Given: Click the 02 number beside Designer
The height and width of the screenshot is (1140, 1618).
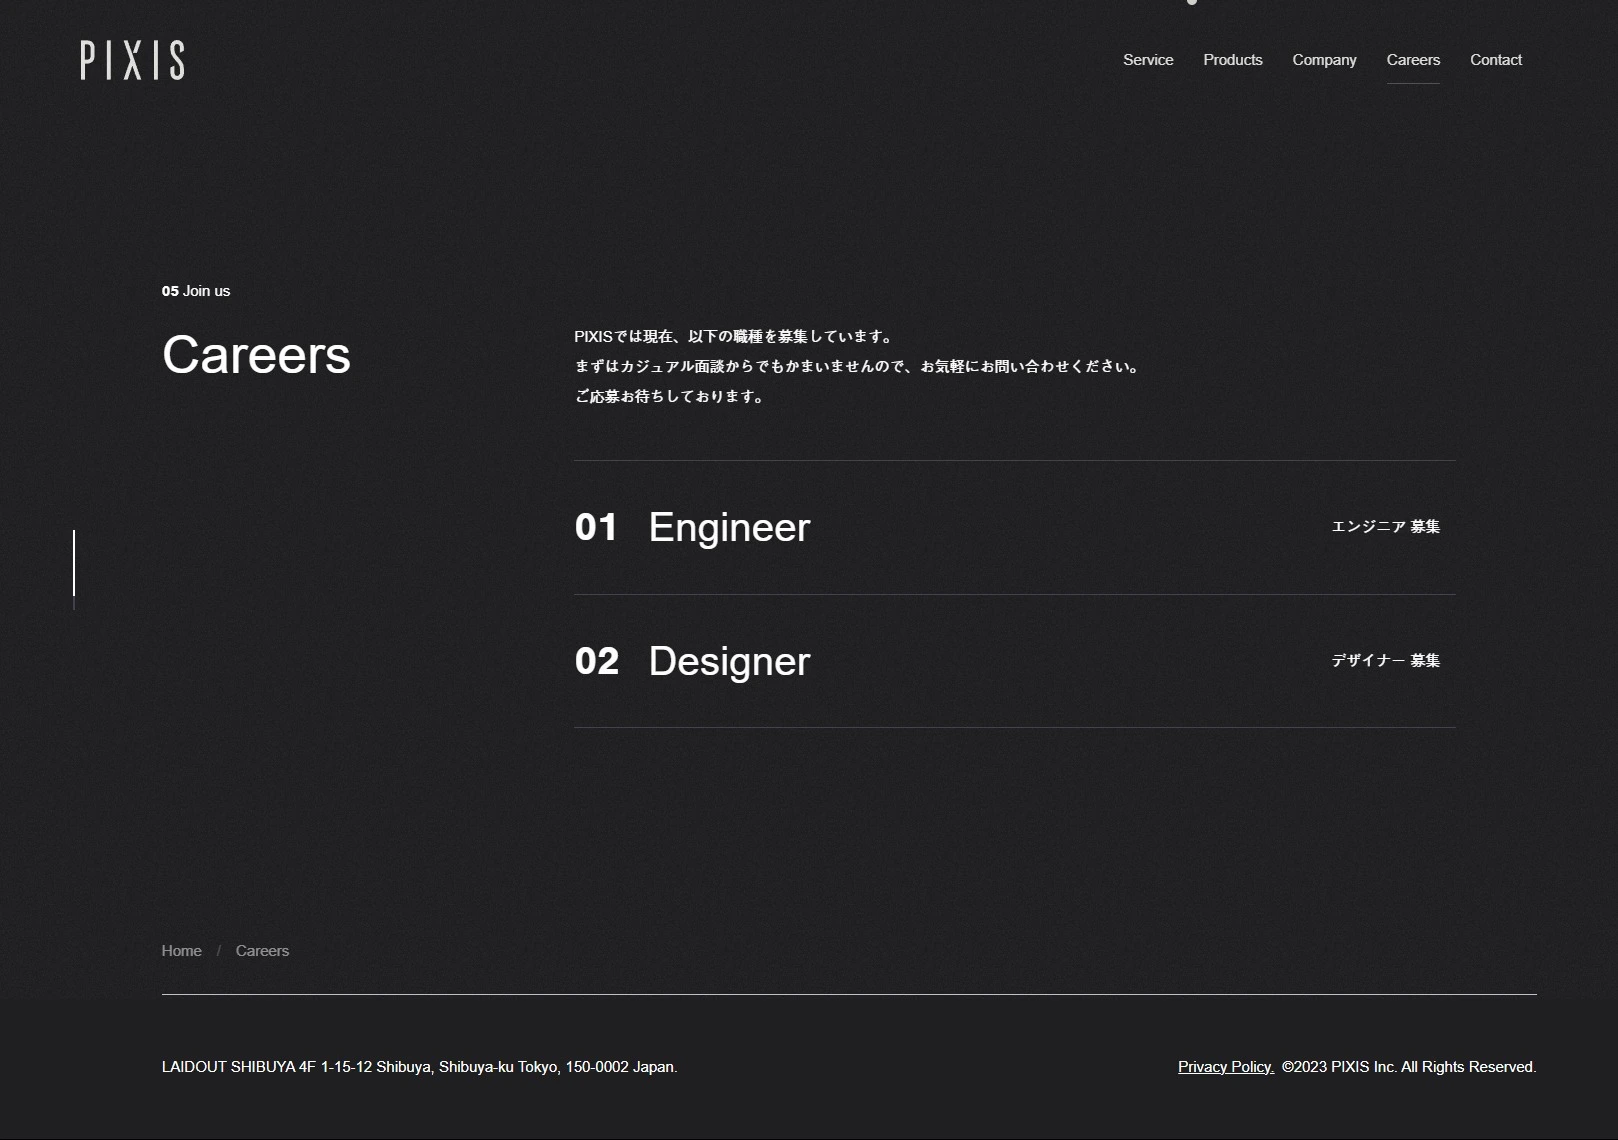Looking at the screenshot, I should (x=596, y=661).
